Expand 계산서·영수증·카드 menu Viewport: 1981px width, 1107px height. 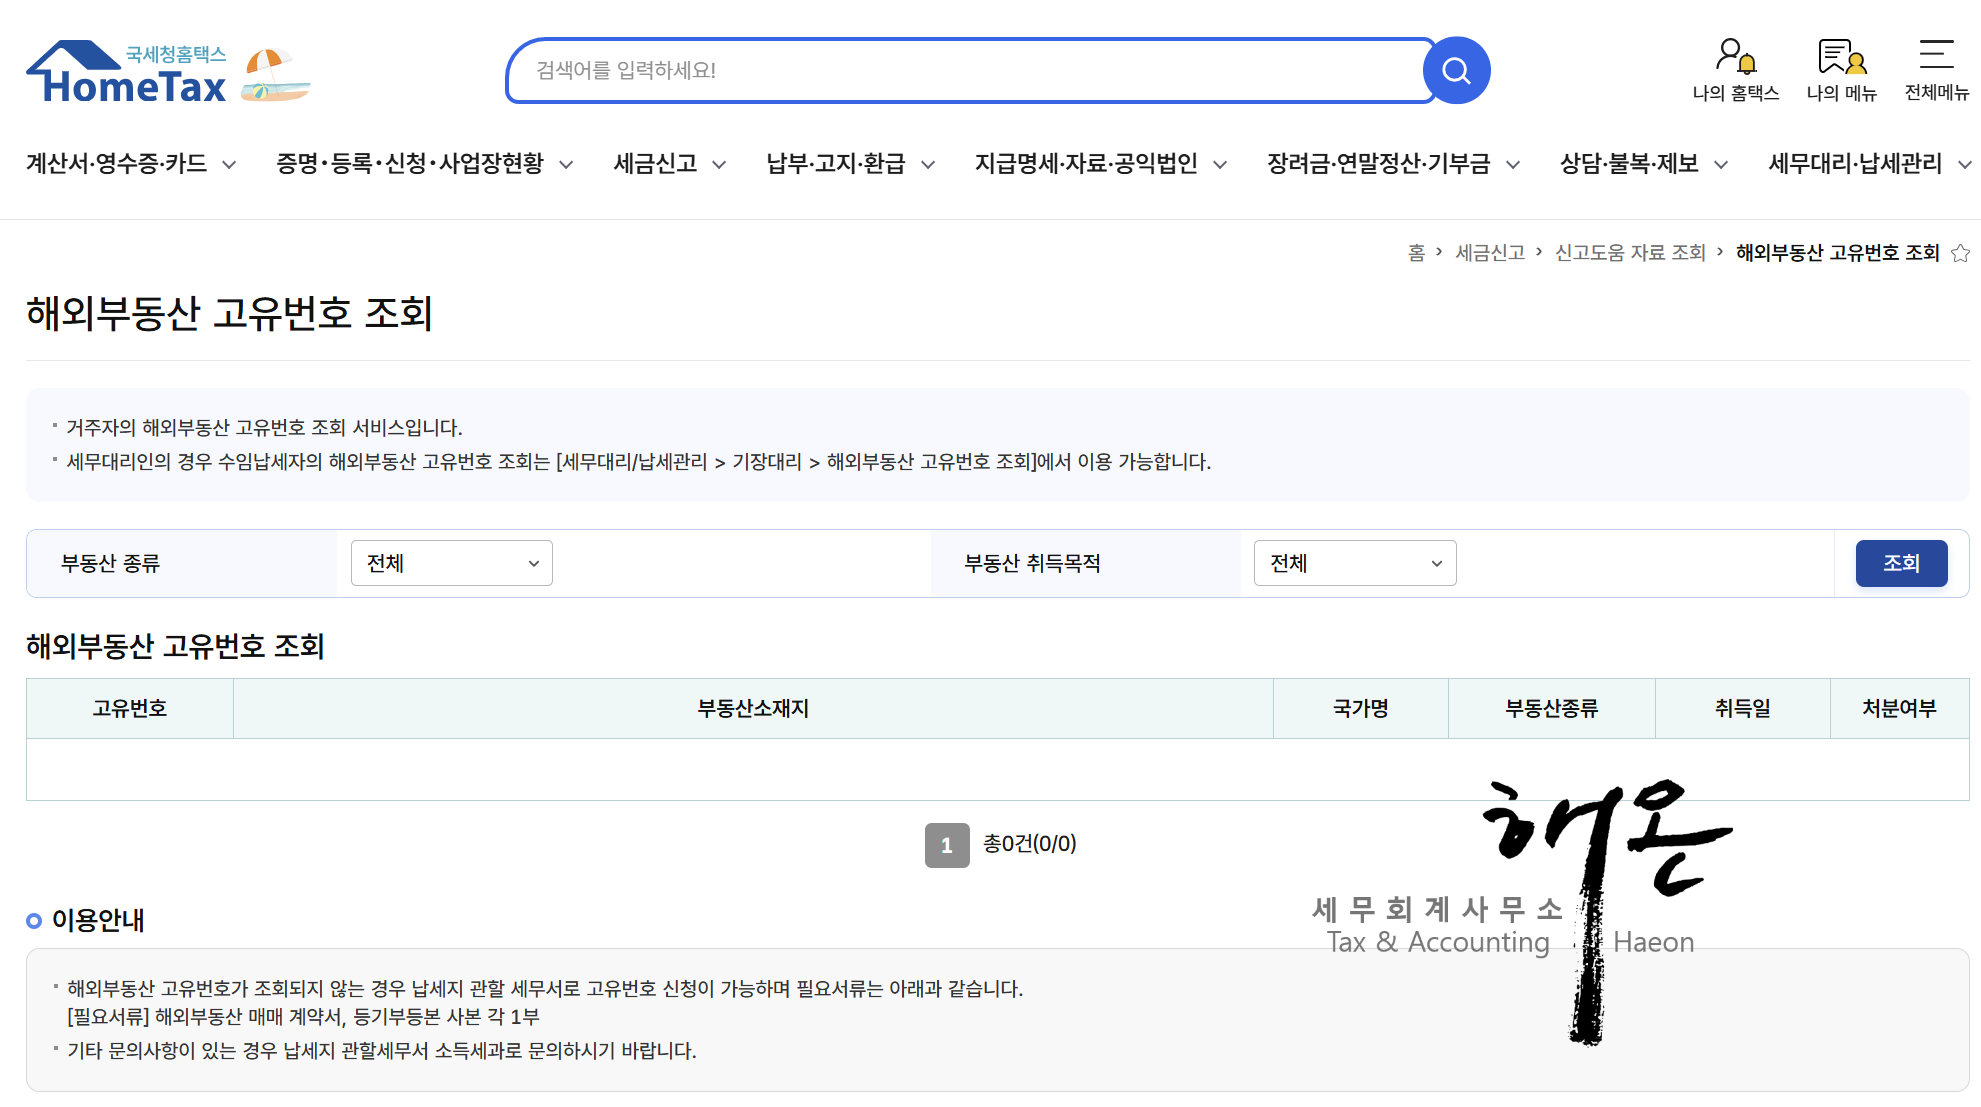131,164
